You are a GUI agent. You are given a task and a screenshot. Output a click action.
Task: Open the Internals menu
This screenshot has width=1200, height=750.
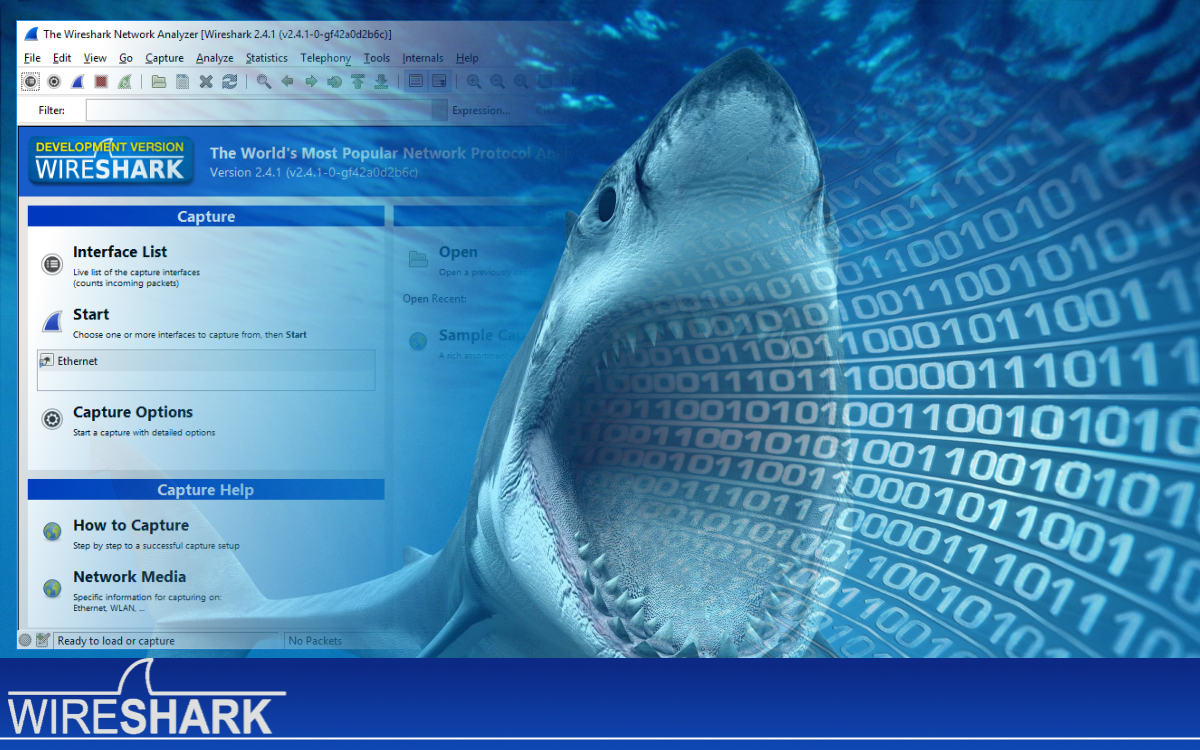423,58
